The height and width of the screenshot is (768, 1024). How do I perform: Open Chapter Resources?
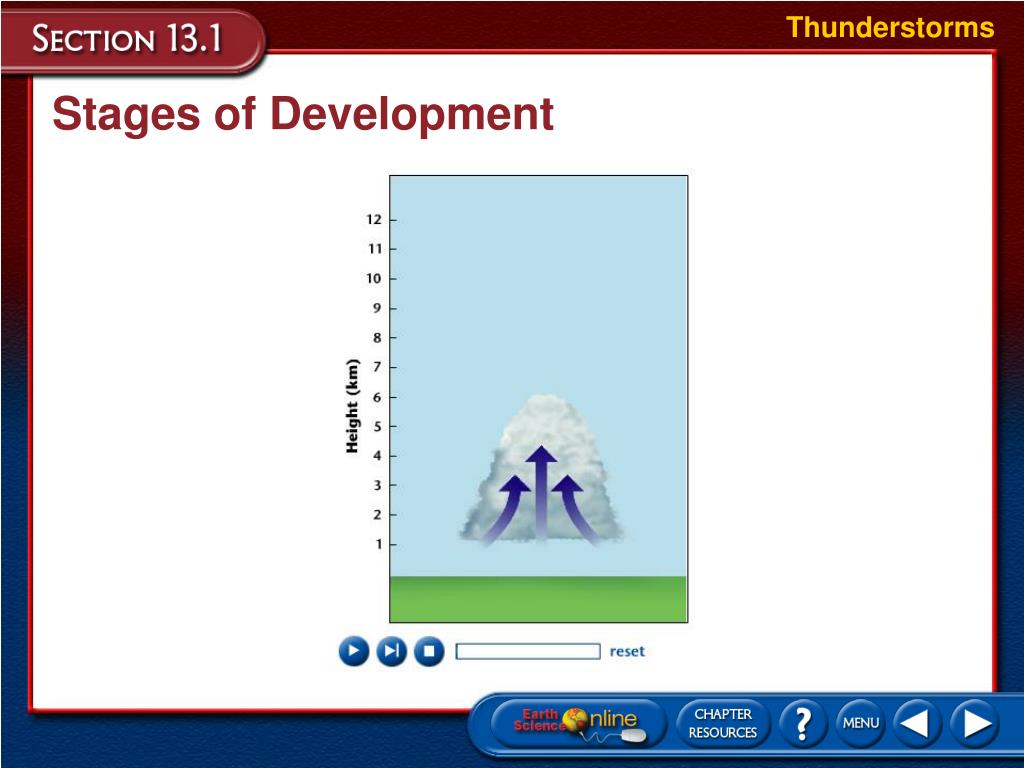723,723
